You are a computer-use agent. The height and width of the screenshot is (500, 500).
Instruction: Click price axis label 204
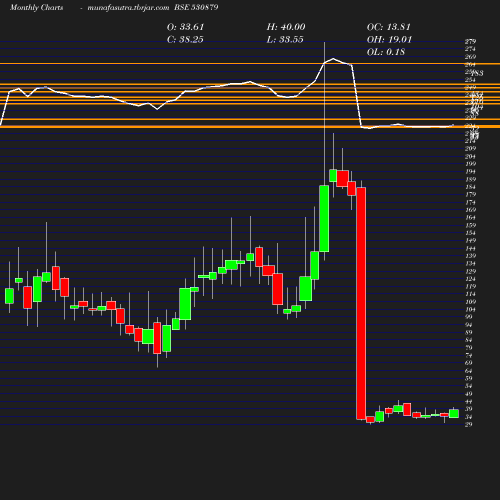(x=470, y=156)
